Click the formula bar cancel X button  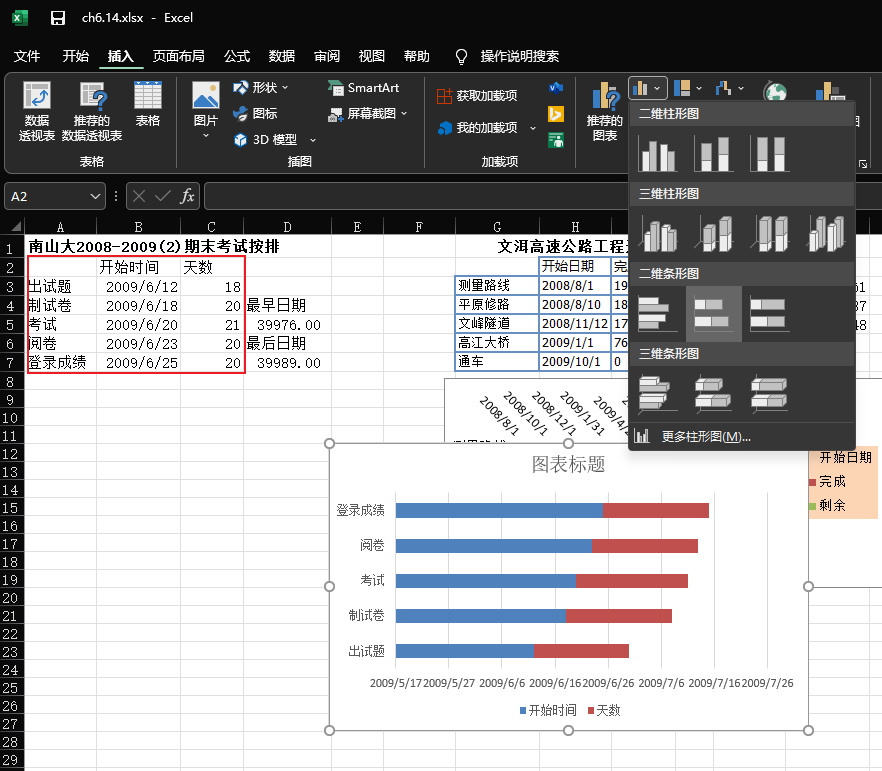(x=139, y=196)
